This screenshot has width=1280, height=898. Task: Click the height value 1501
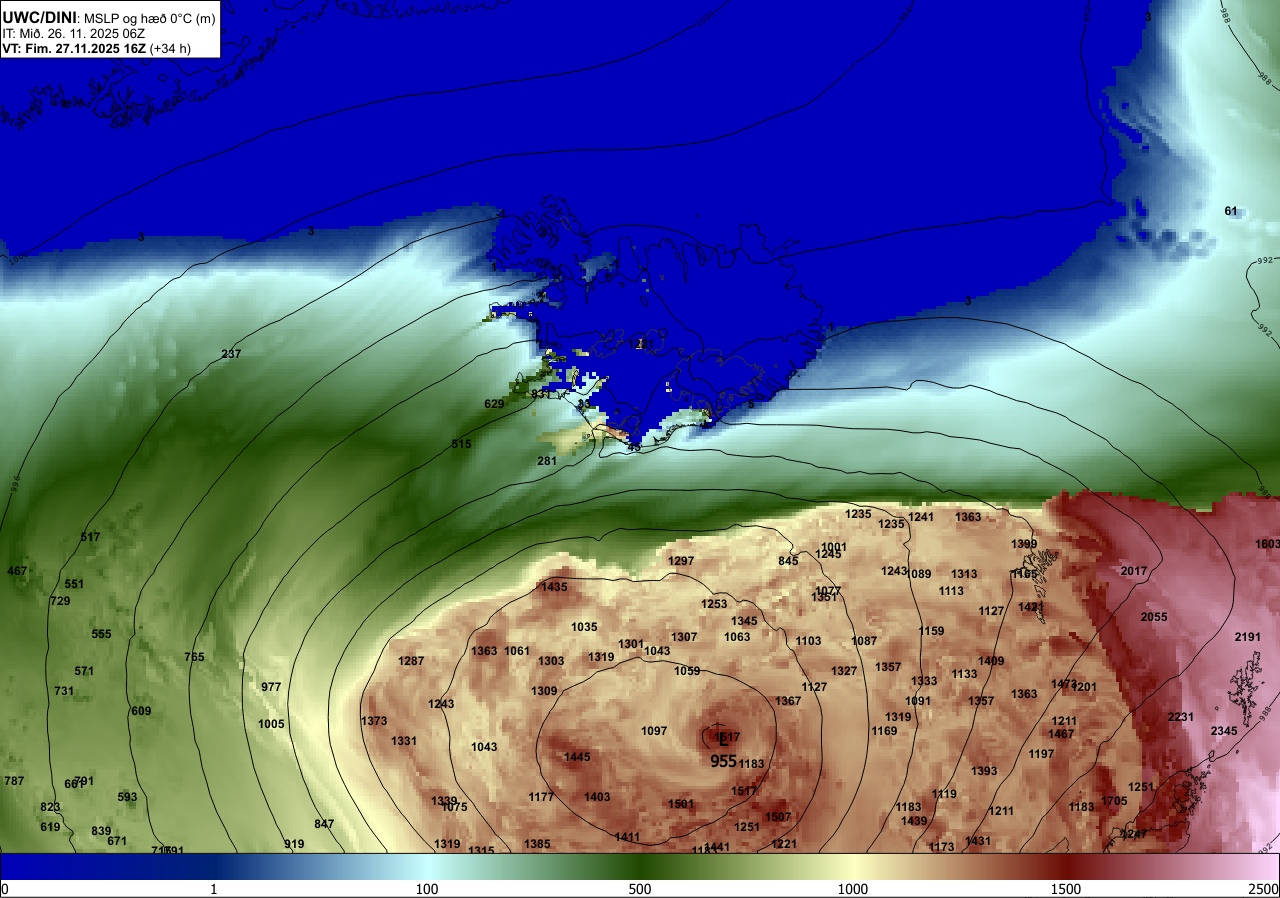pos(681,804)
